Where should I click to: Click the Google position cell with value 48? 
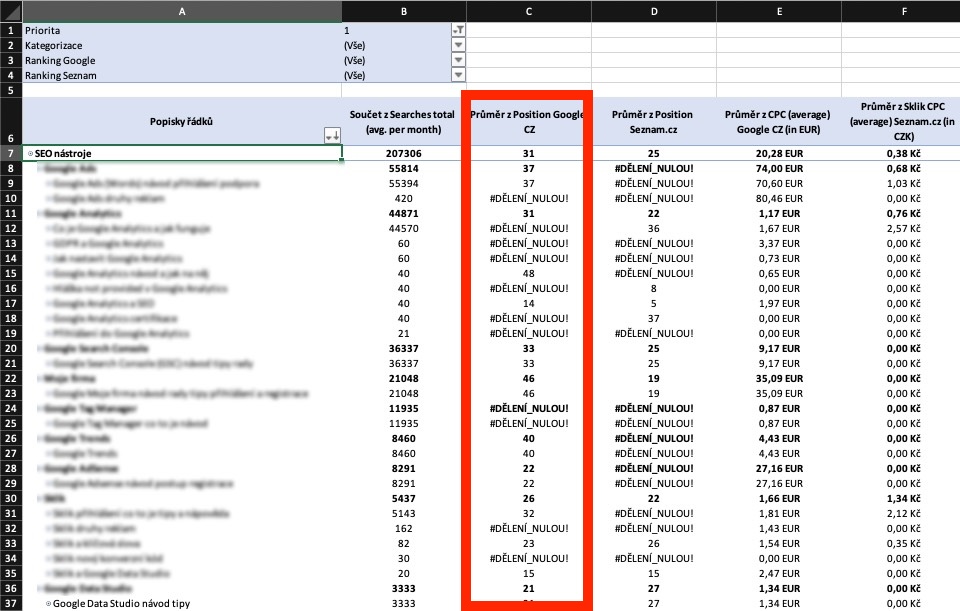(529, 274)
